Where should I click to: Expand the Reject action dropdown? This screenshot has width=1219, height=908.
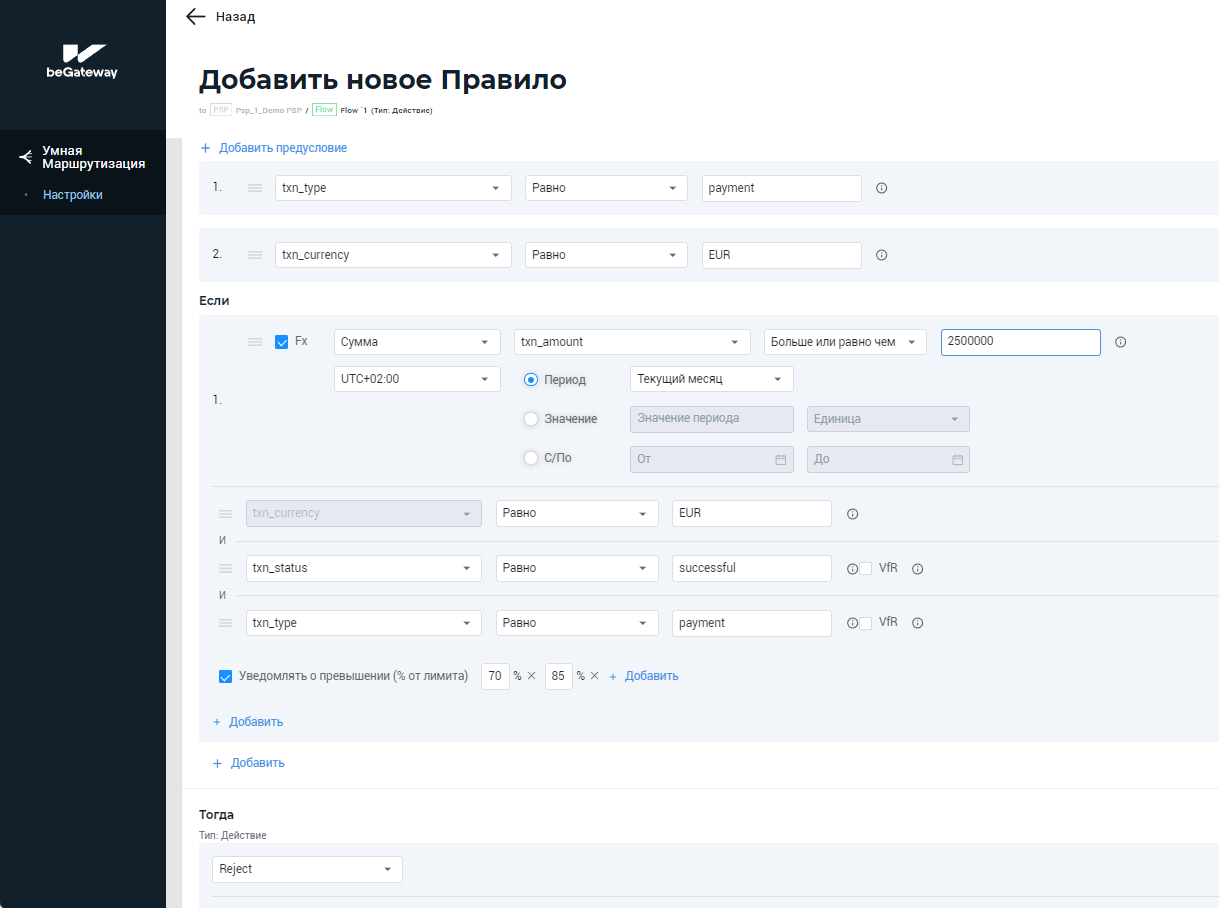[x=307, y=869]
